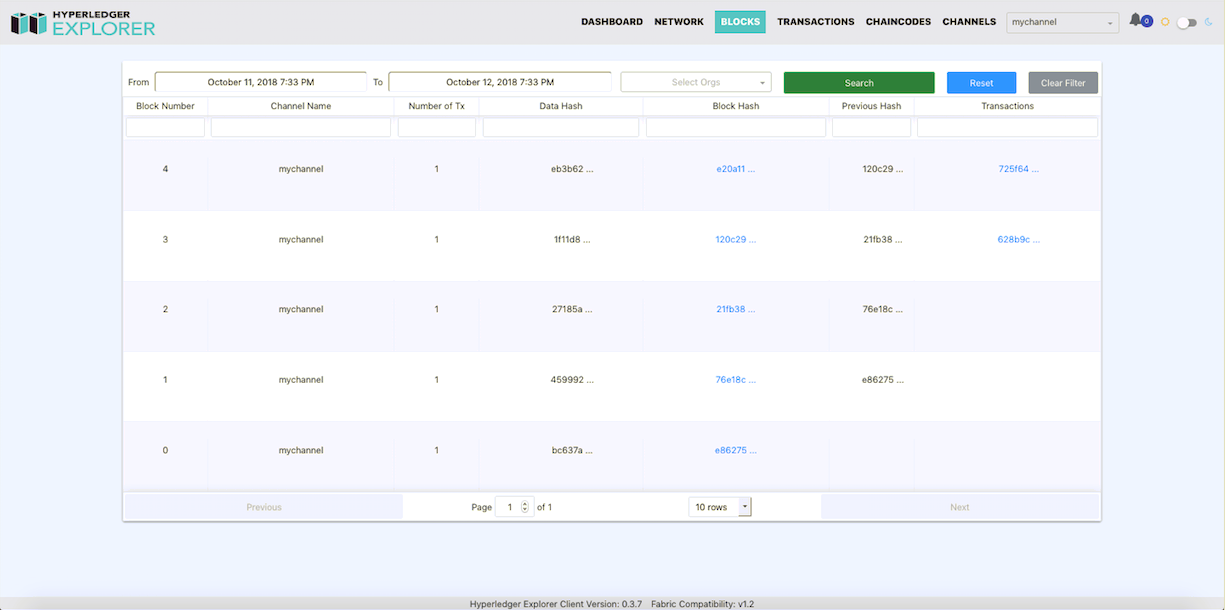Focus the Previous Hash filter box

click(872, 128)
